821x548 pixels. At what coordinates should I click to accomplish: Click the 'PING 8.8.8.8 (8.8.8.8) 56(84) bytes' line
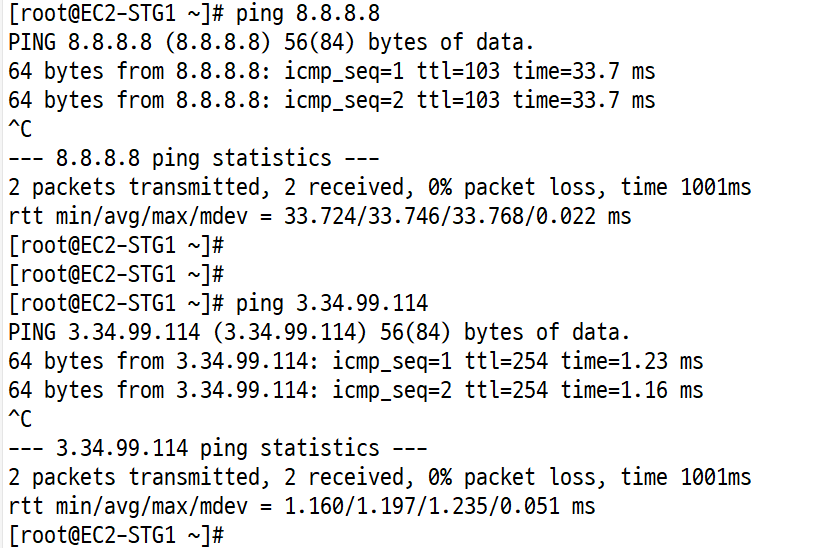pos(271,42)
